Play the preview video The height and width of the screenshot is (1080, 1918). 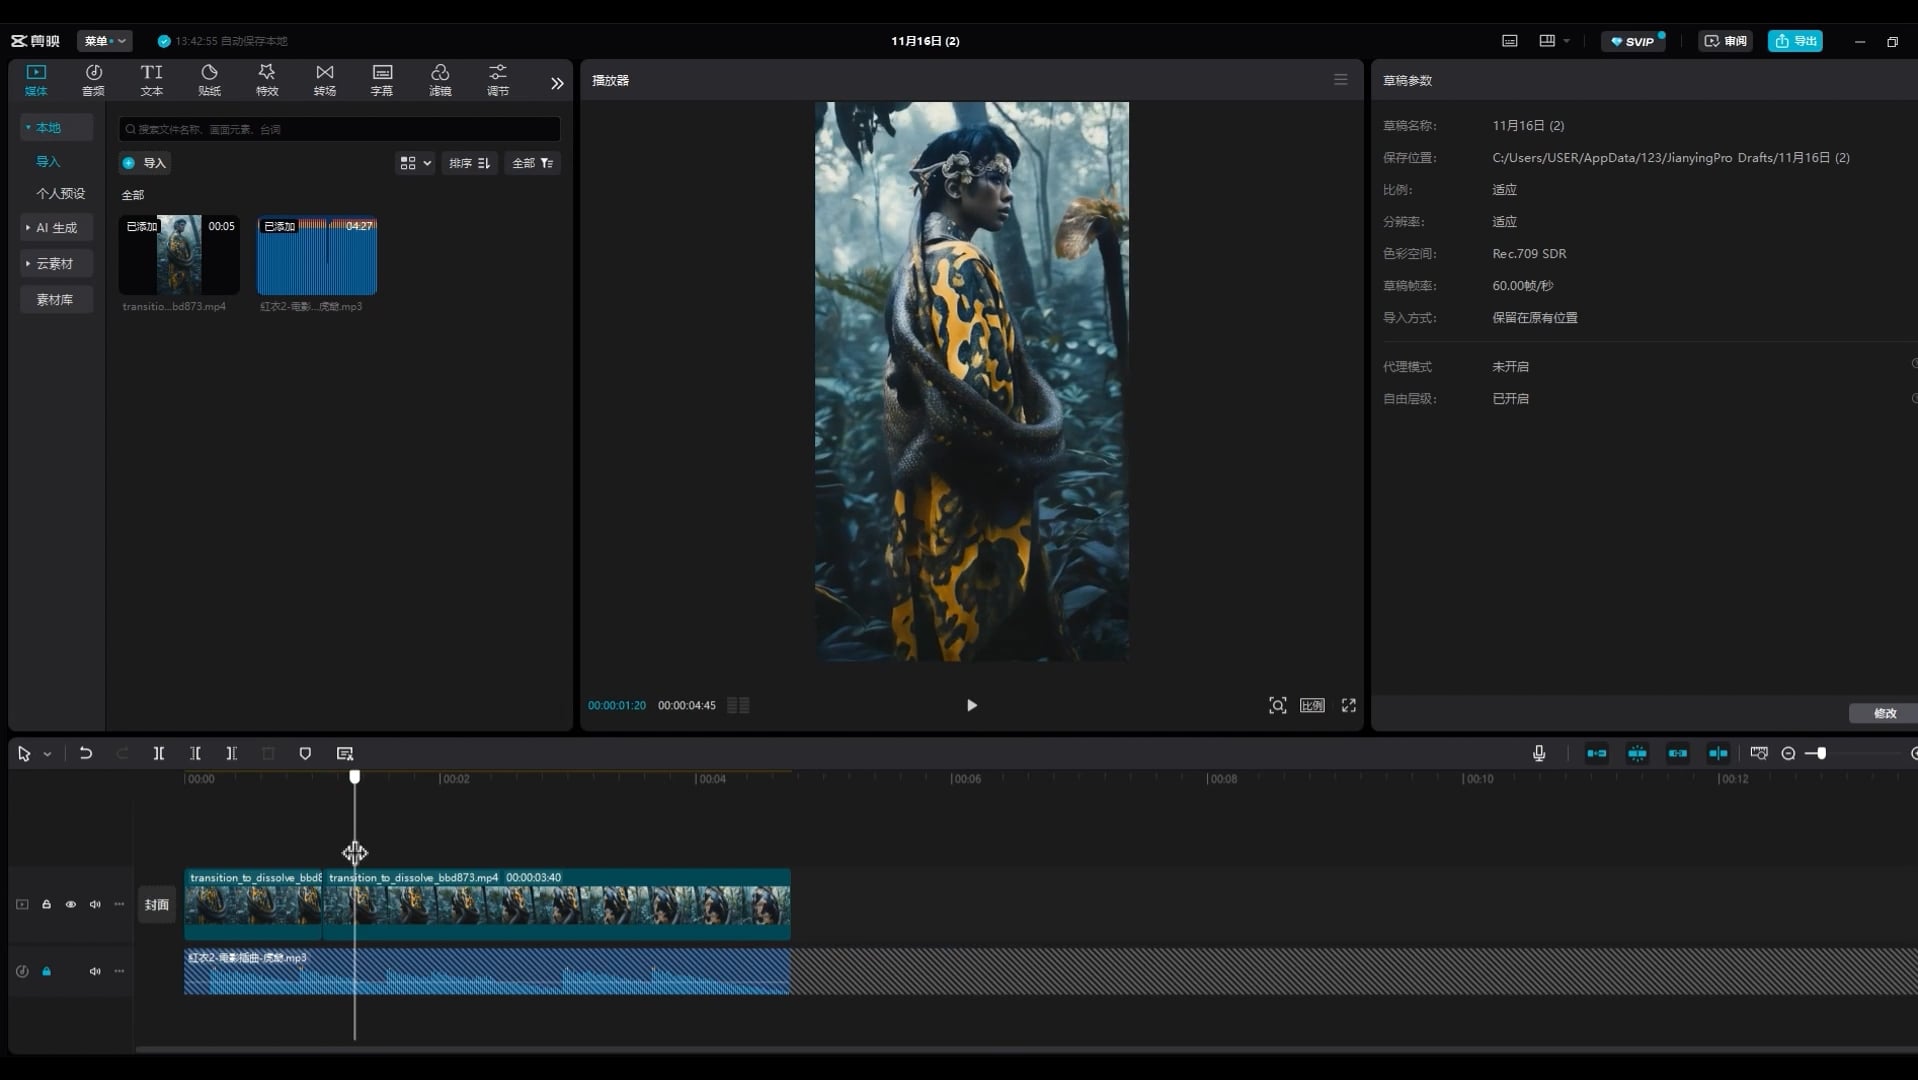(x=971, y=705)
